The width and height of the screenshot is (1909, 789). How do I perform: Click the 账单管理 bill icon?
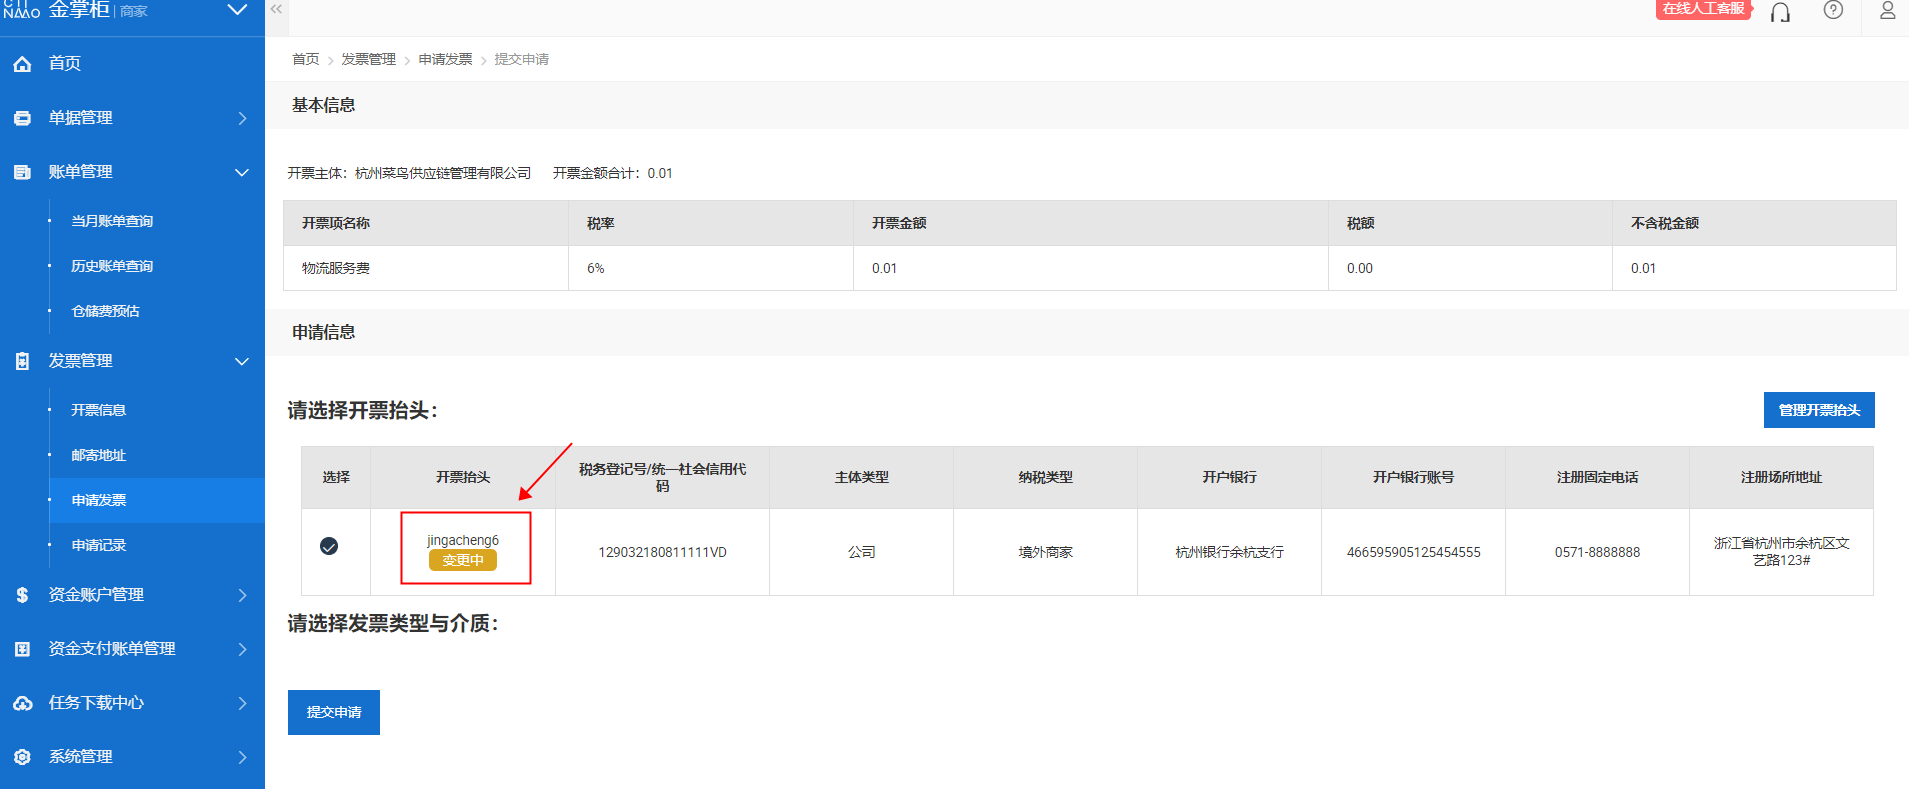coord(22,172)
